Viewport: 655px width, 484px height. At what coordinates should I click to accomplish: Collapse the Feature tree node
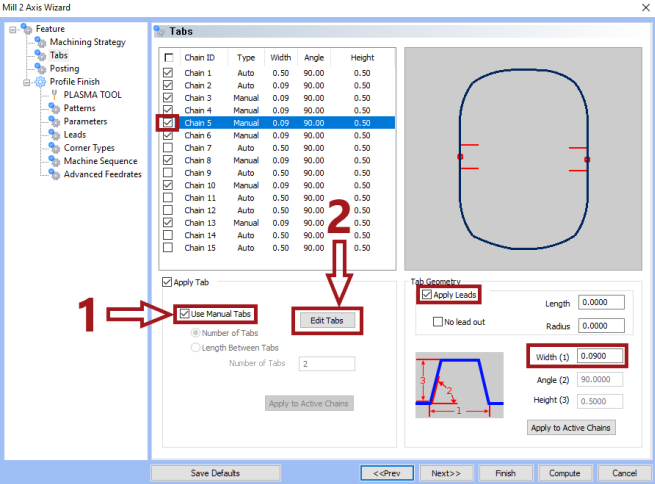[x=13, y=29]
